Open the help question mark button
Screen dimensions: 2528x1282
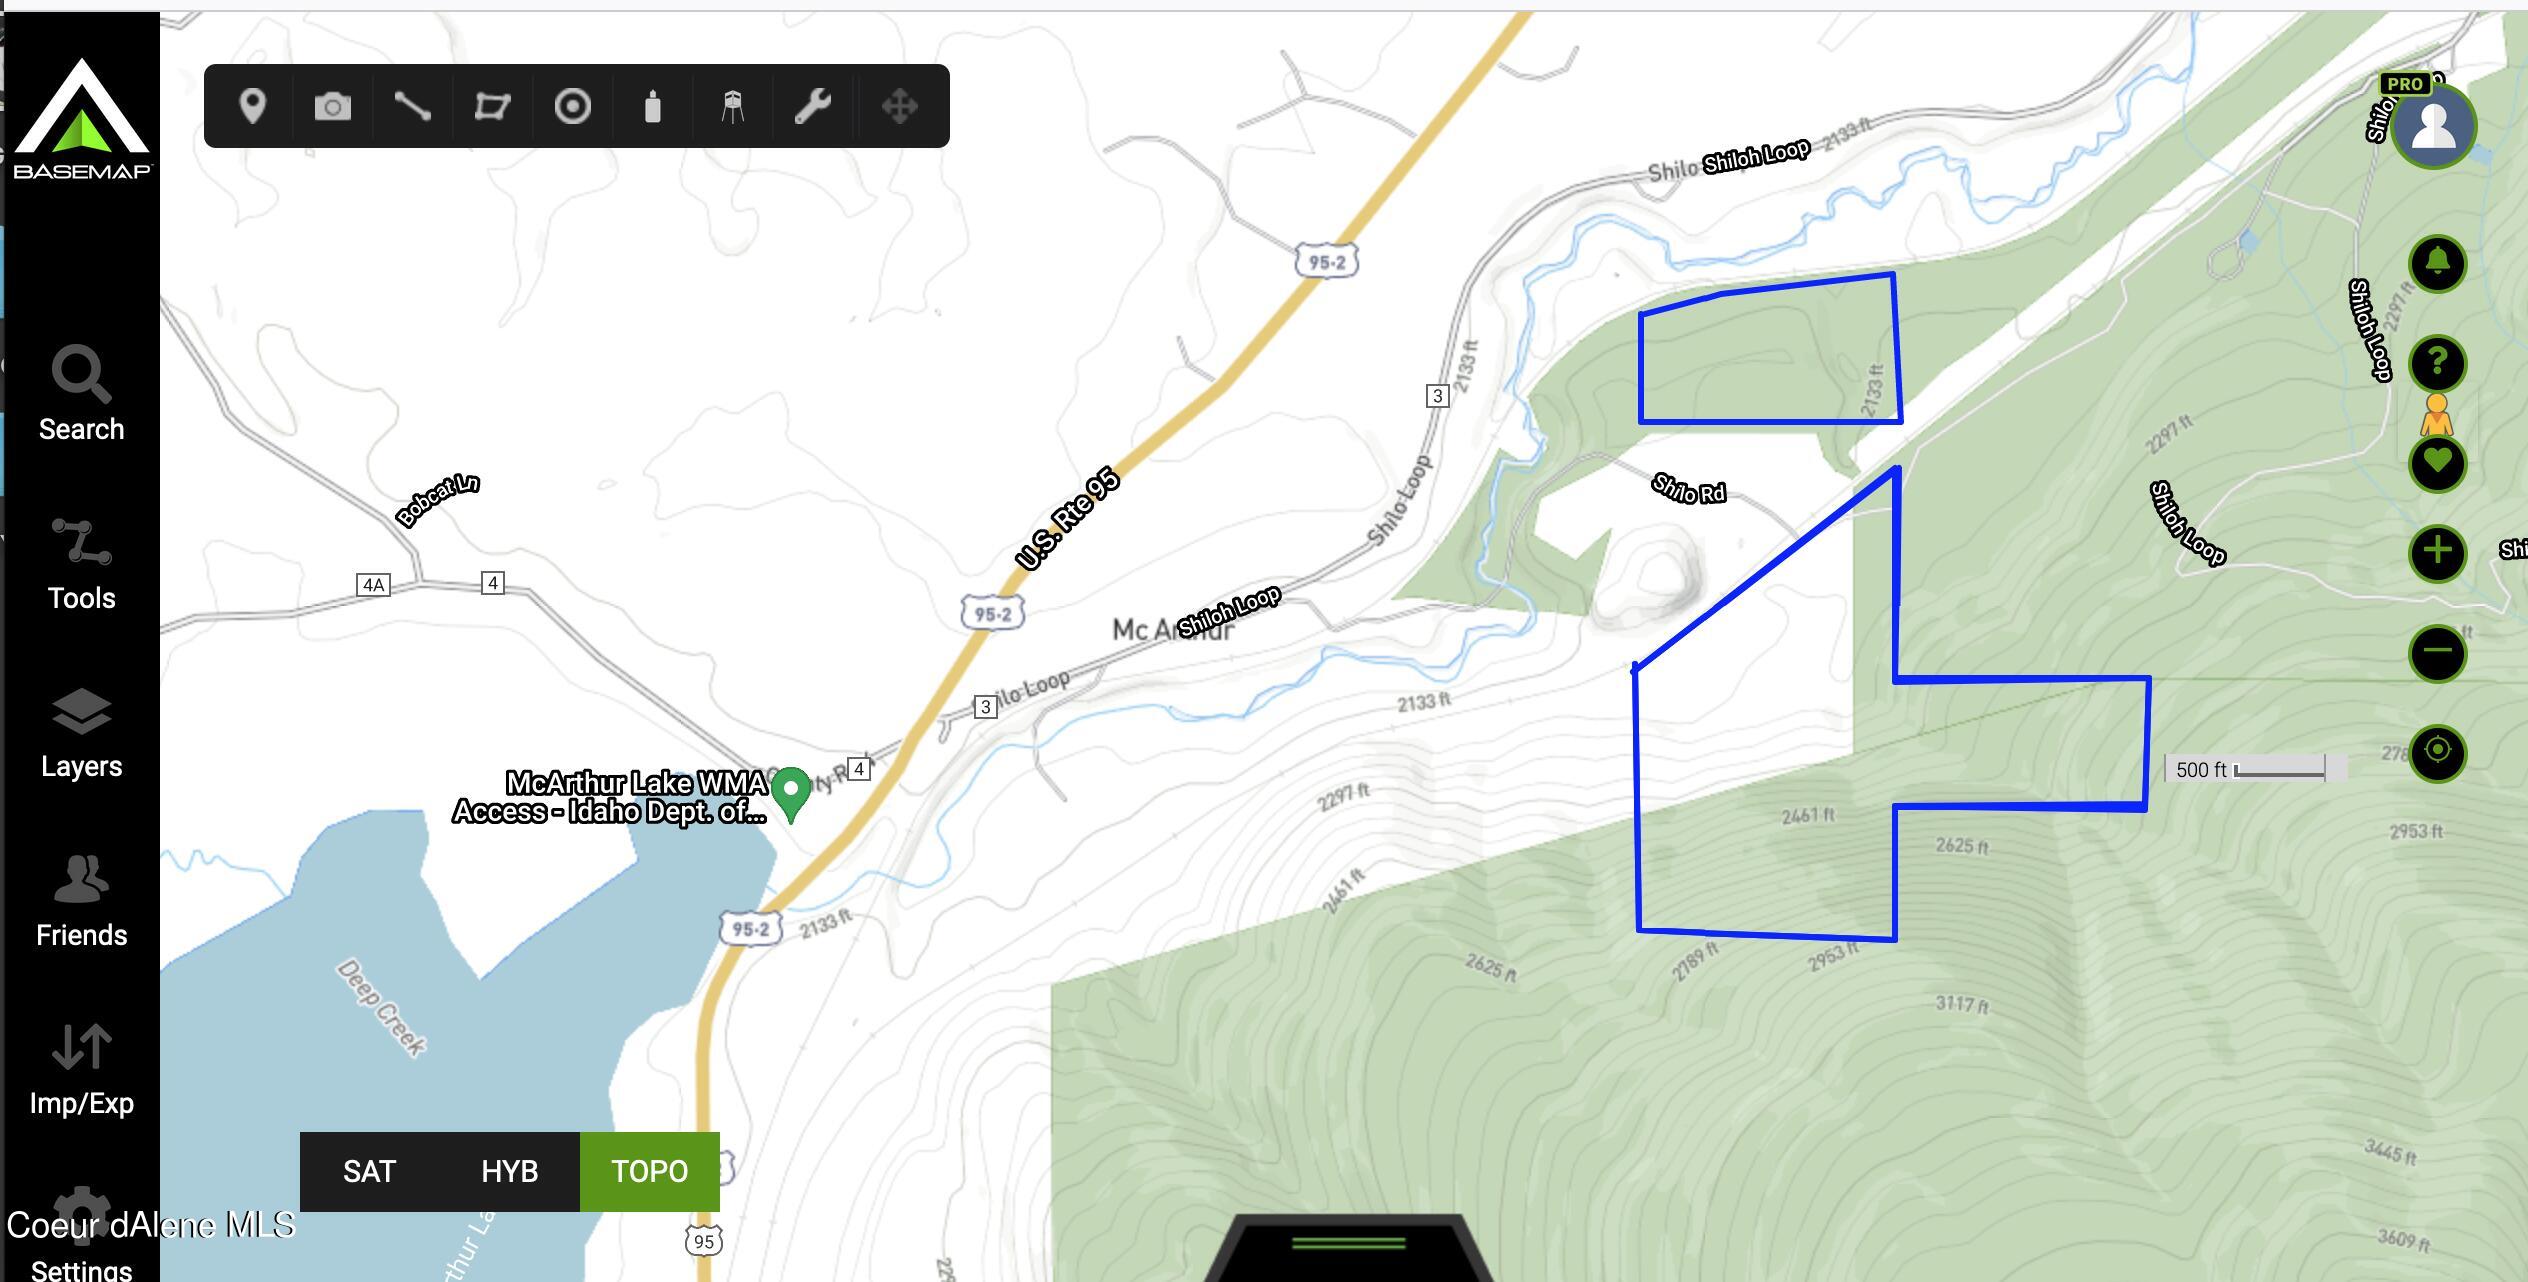(x=2438, y=363)
